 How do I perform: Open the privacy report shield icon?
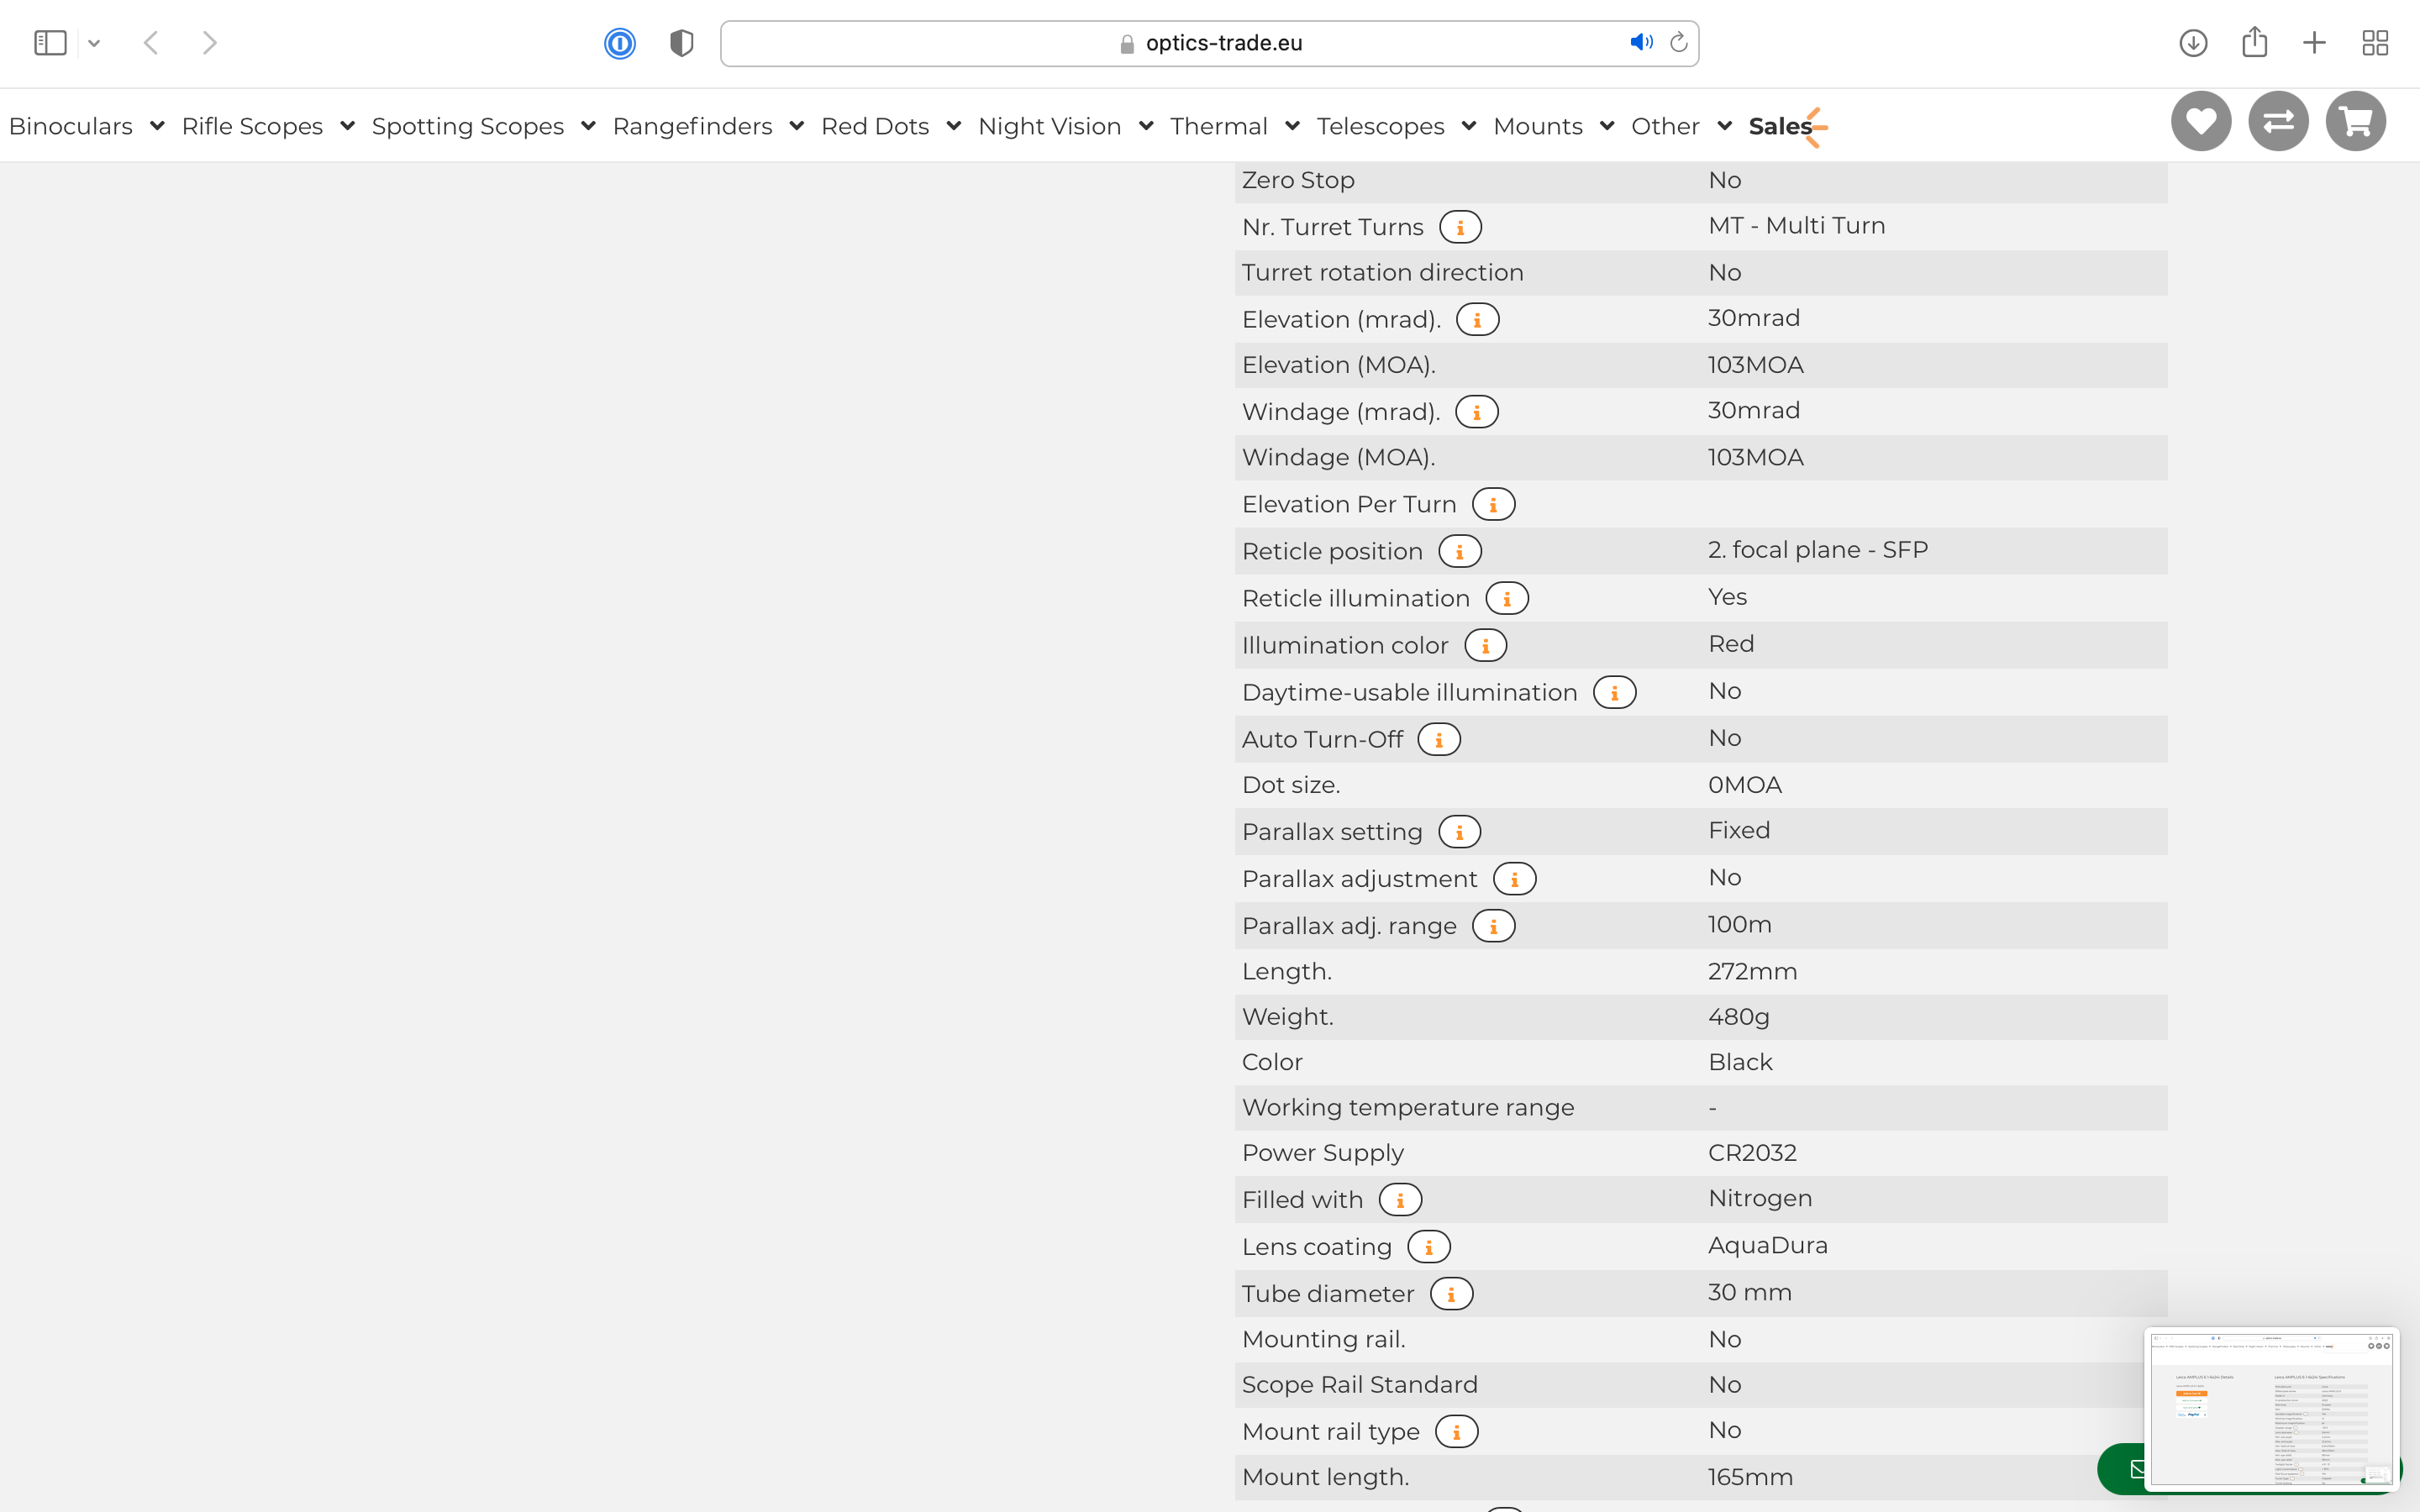(x=682, y=43)
